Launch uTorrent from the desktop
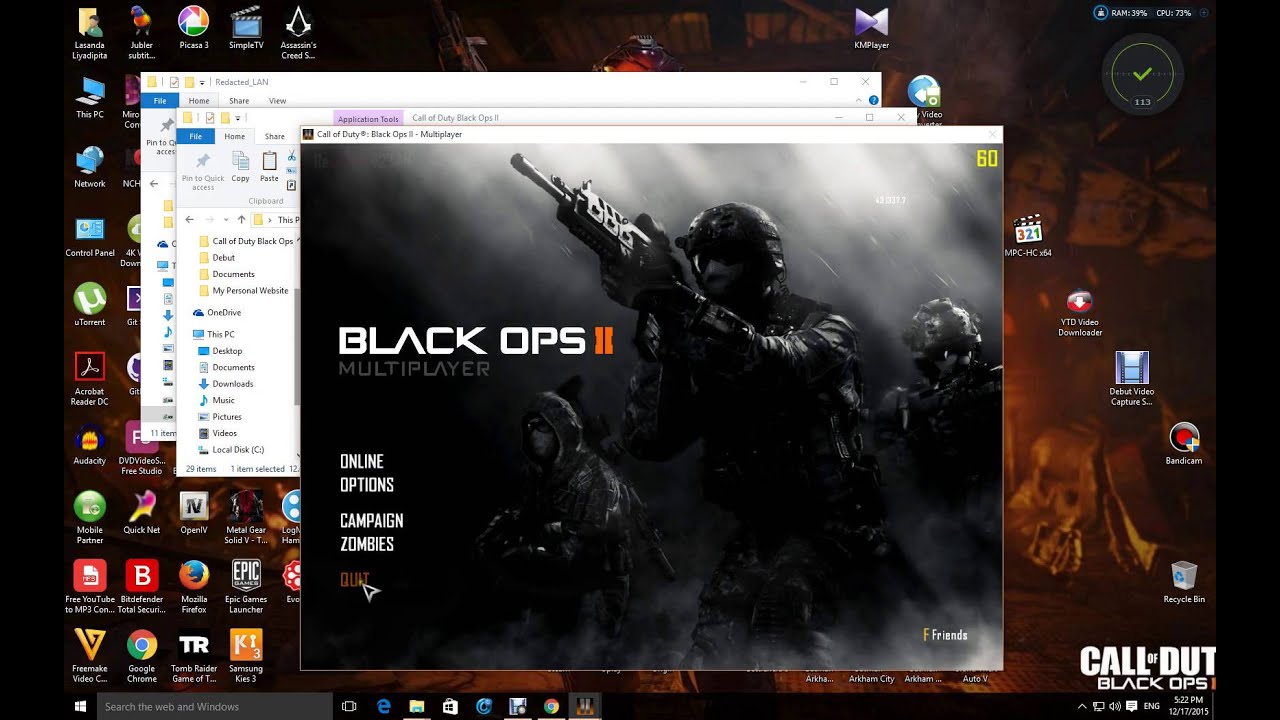 tap(90, 305)
